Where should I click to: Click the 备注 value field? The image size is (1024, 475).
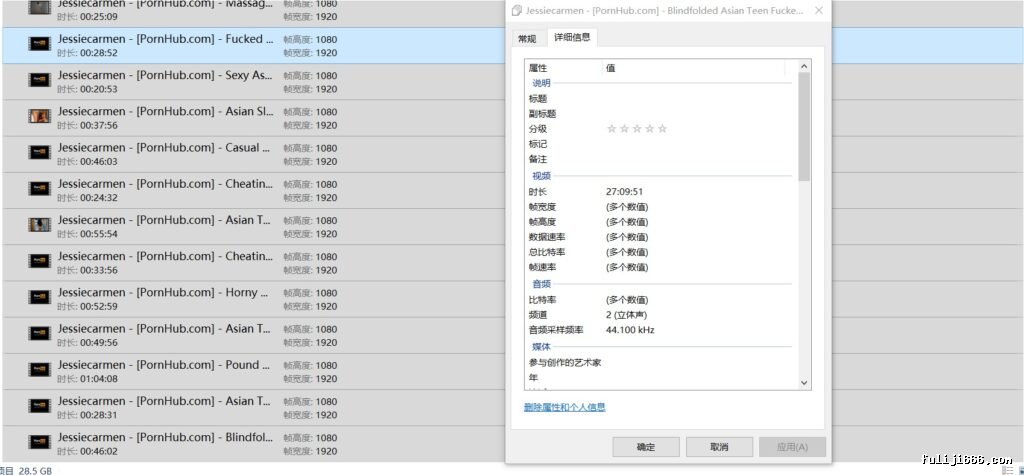pos(696,159)
